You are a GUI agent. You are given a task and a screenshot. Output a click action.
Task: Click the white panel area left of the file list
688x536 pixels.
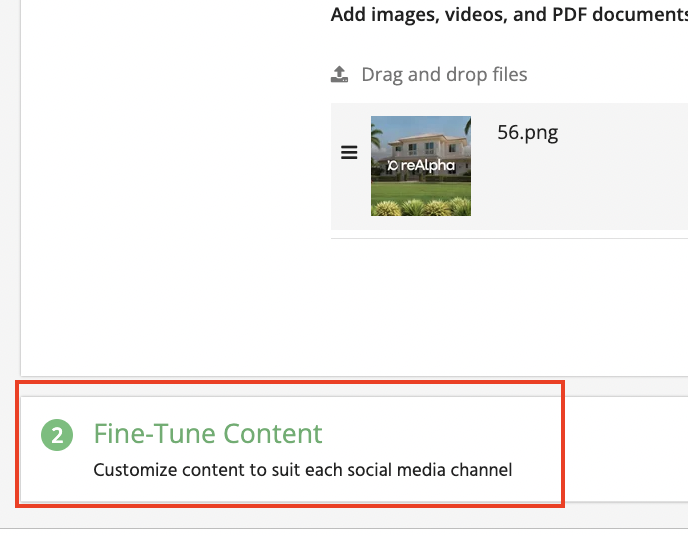(170, 200)
